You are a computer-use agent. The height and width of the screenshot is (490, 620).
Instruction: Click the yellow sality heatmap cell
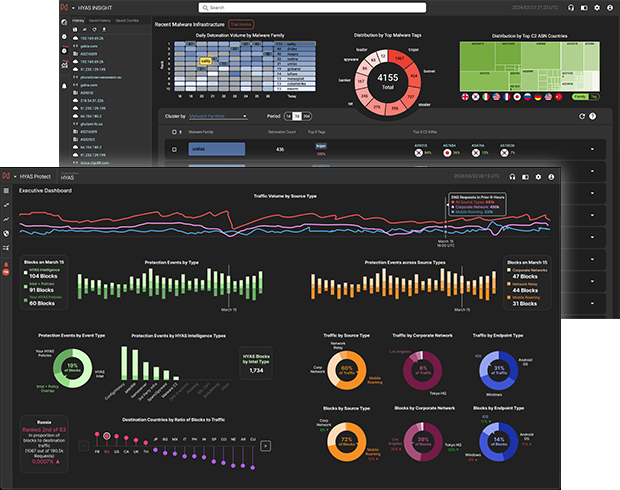[206, 61]
